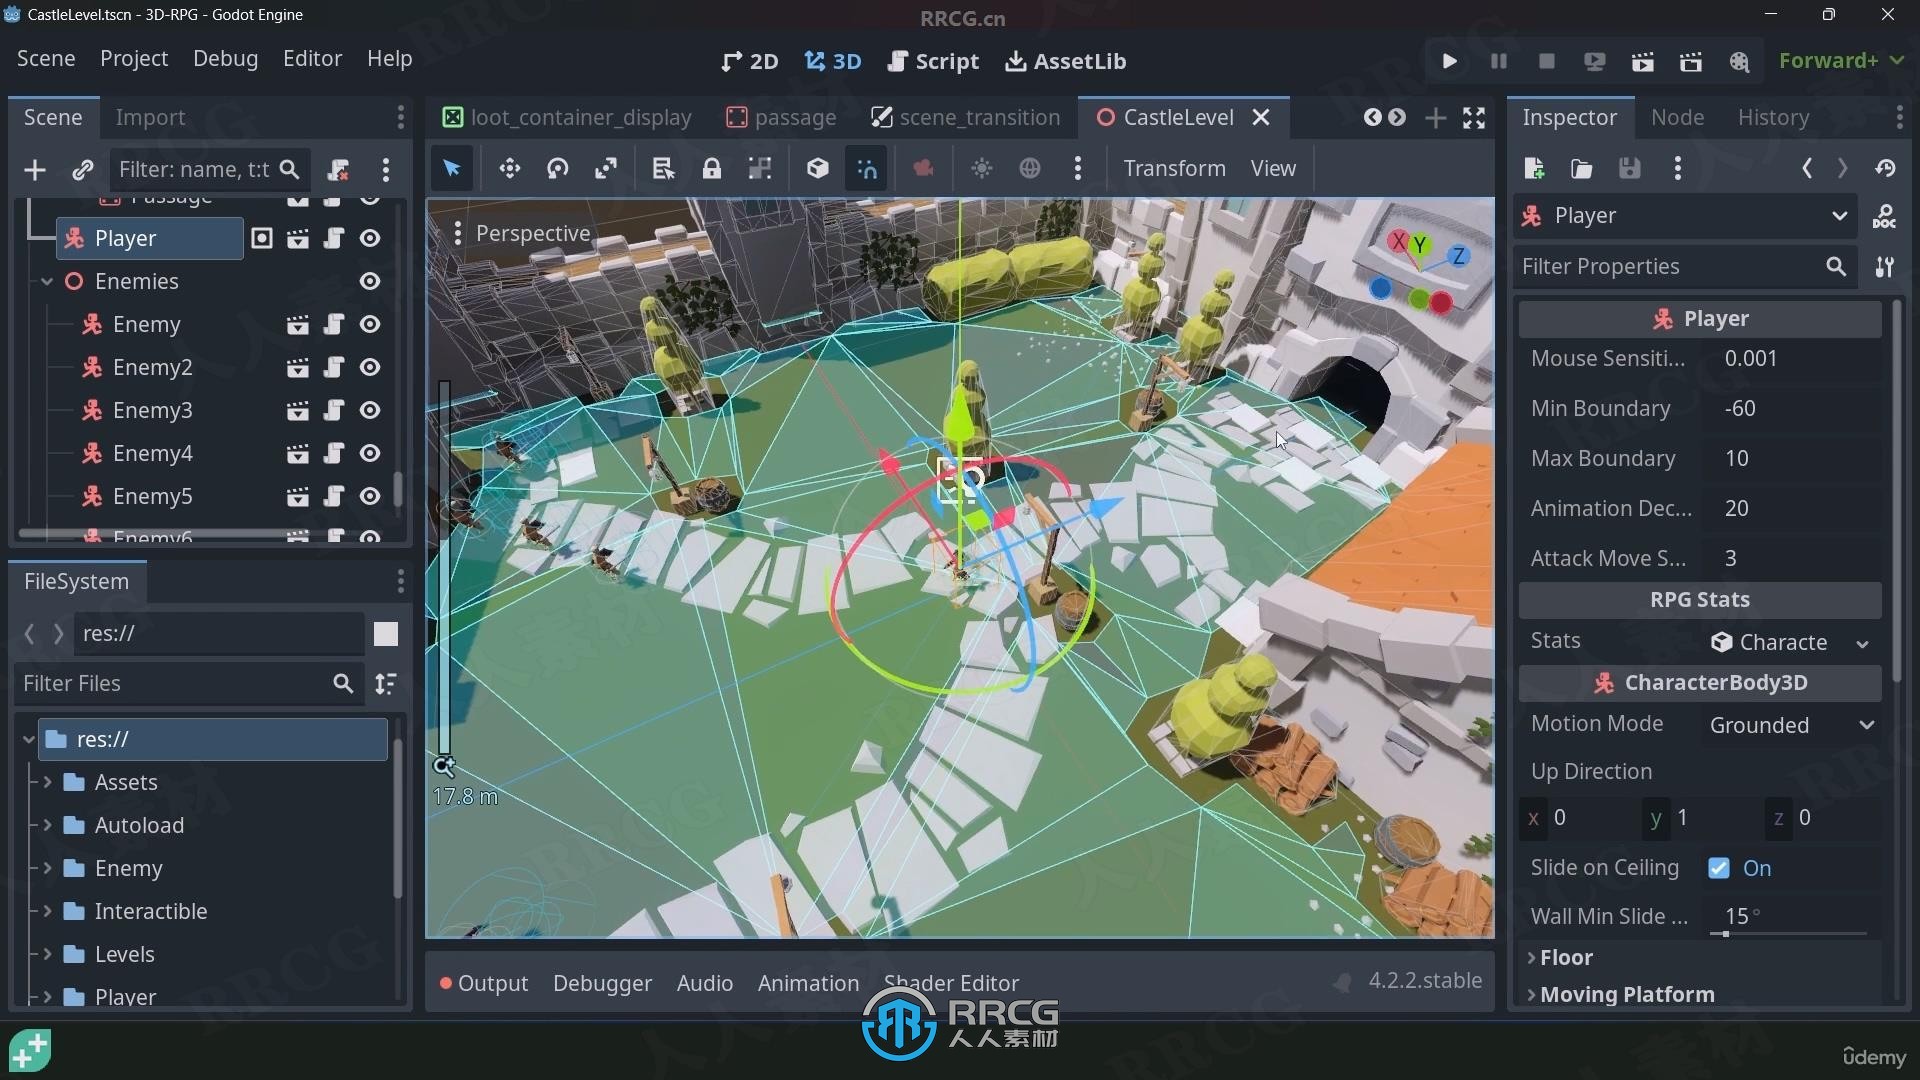Switch to the Node tab in Inspector
The width and height of the screenshot is (1920, 1080).
(1677, 116)
